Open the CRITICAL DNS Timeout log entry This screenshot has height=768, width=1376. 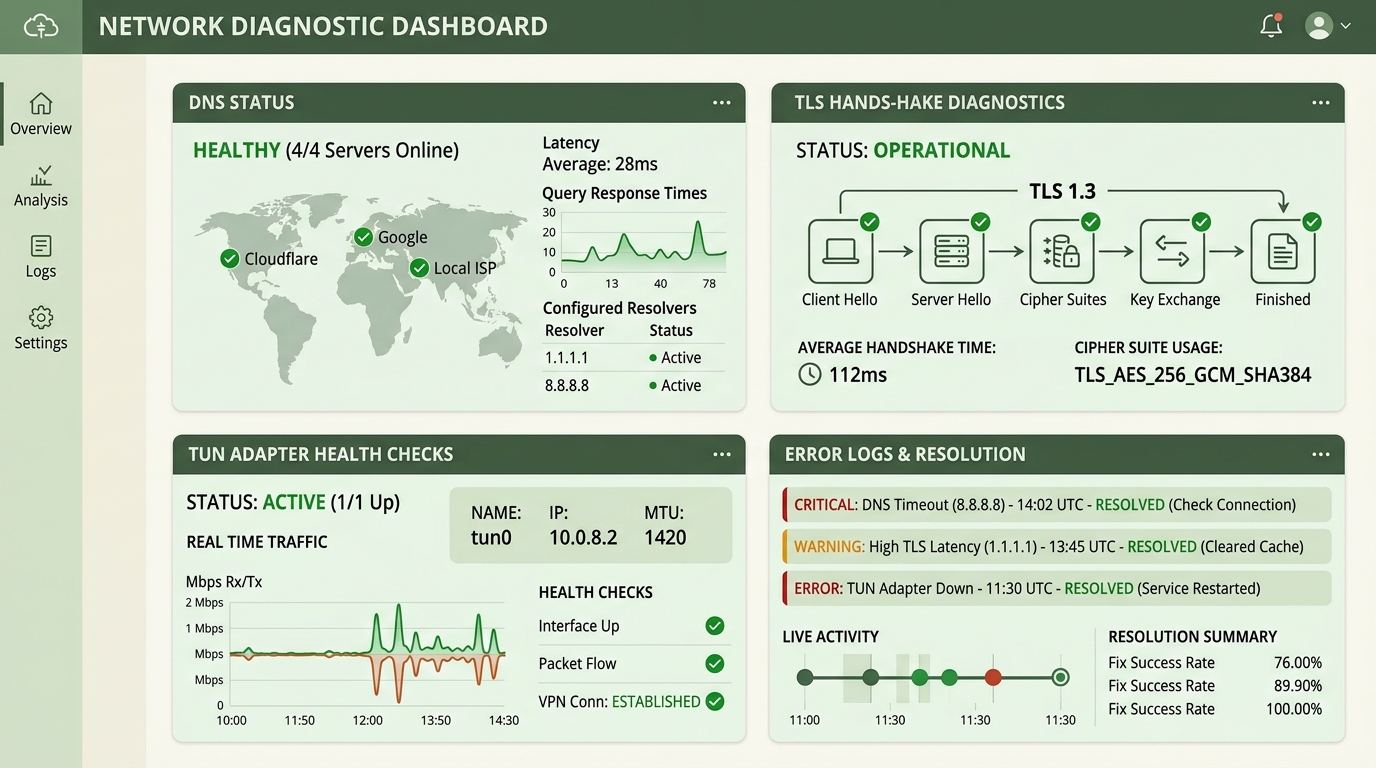1057,505
